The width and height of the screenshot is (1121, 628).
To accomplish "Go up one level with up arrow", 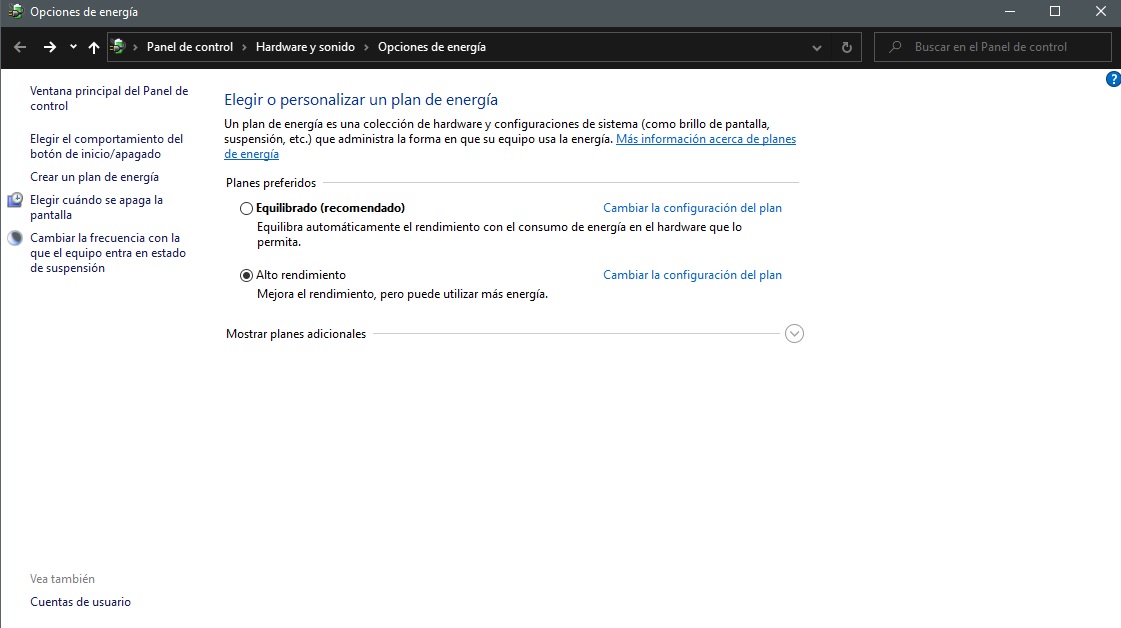I will pyautogui.click(x=94, y=47).
